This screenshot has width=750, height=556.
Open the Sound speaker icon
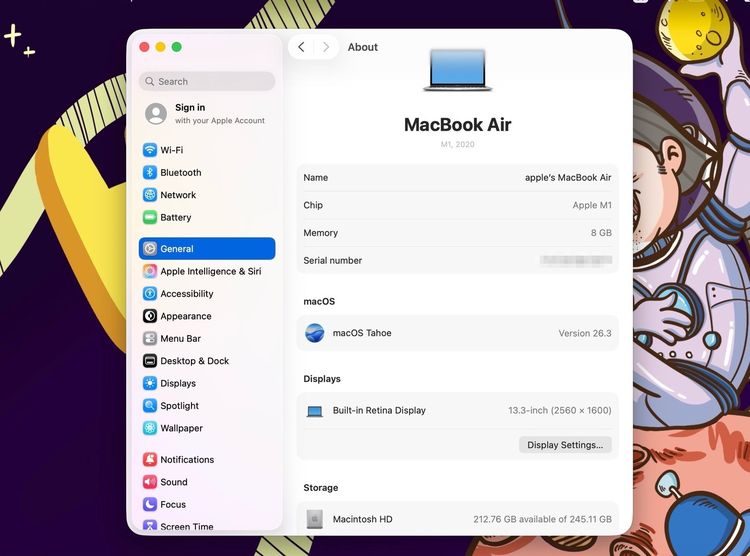pos(150,482)
